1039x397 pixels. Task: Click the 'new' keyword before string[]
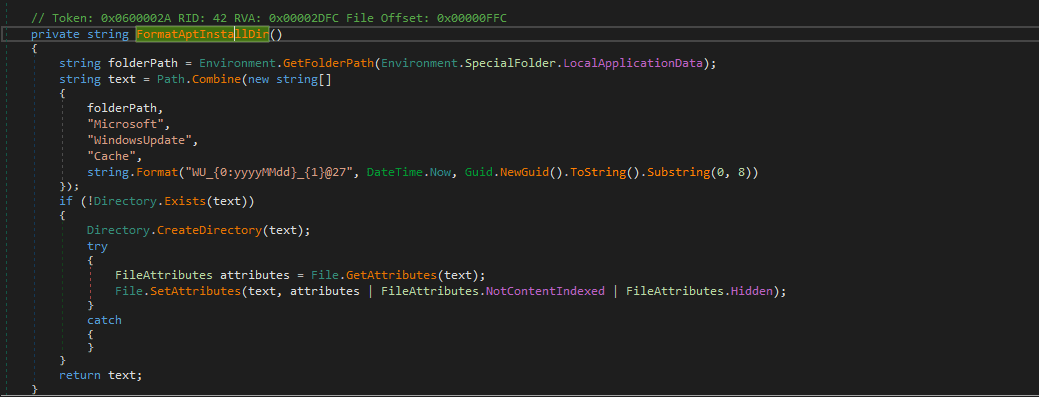pyautogui.click(x=258, y=79)
